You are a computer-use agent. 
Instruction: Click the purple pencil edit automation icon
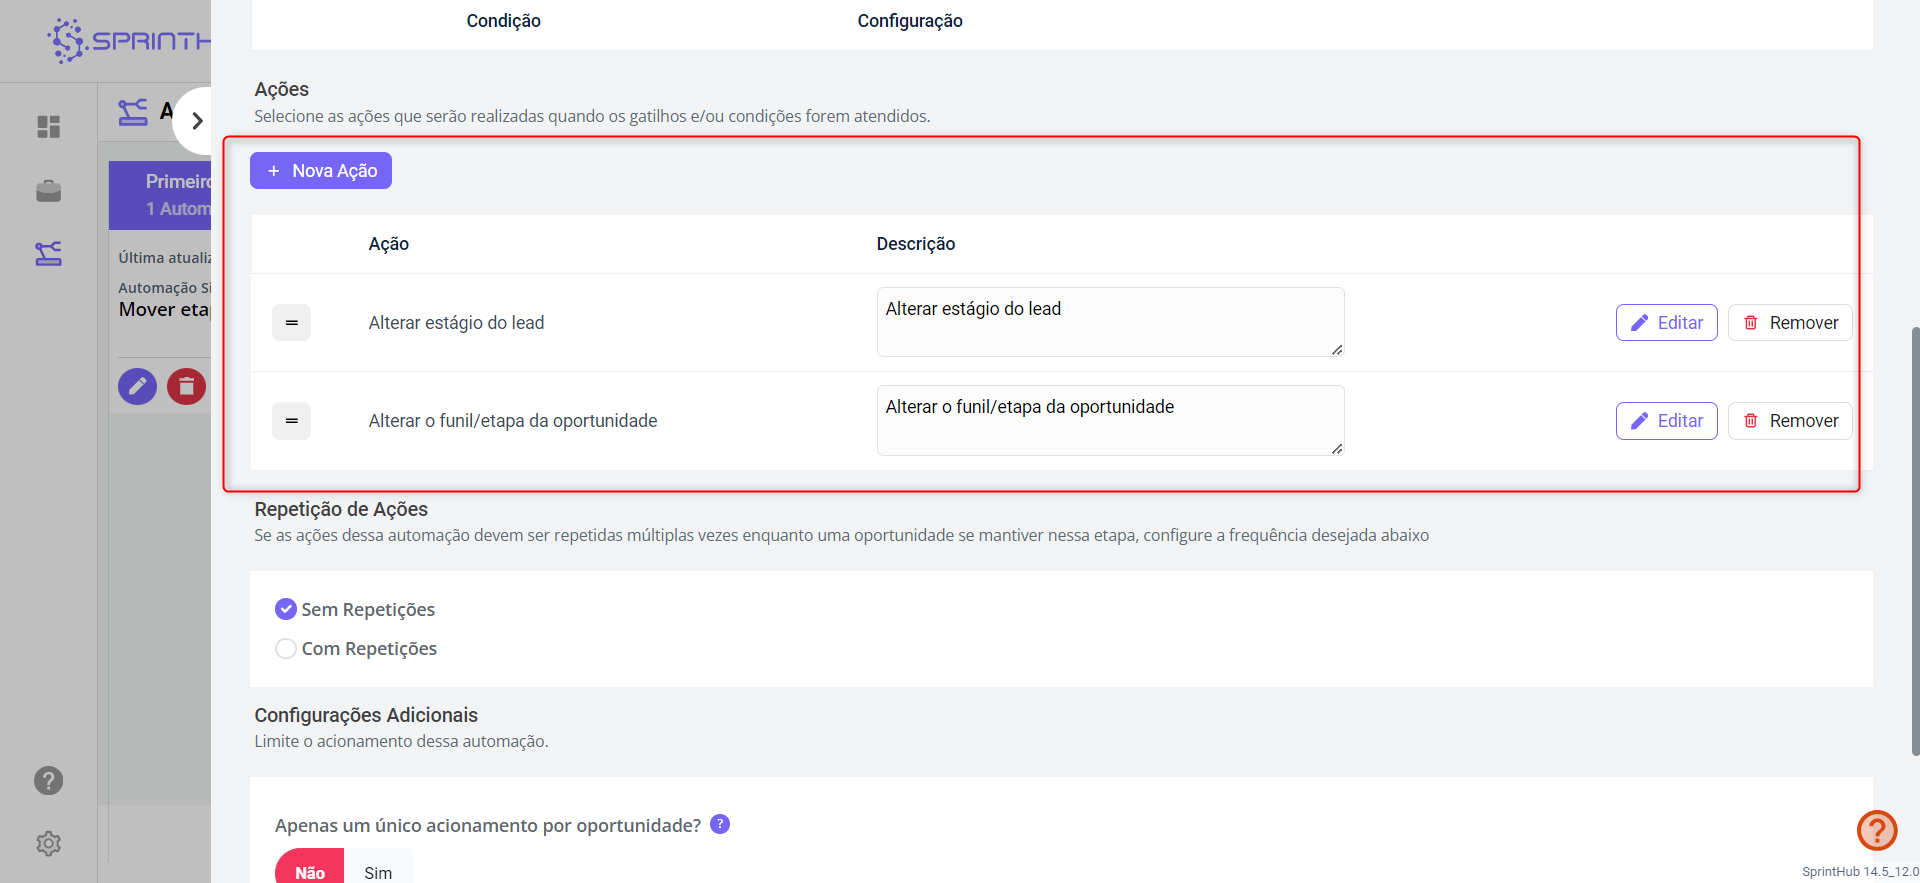137,386
